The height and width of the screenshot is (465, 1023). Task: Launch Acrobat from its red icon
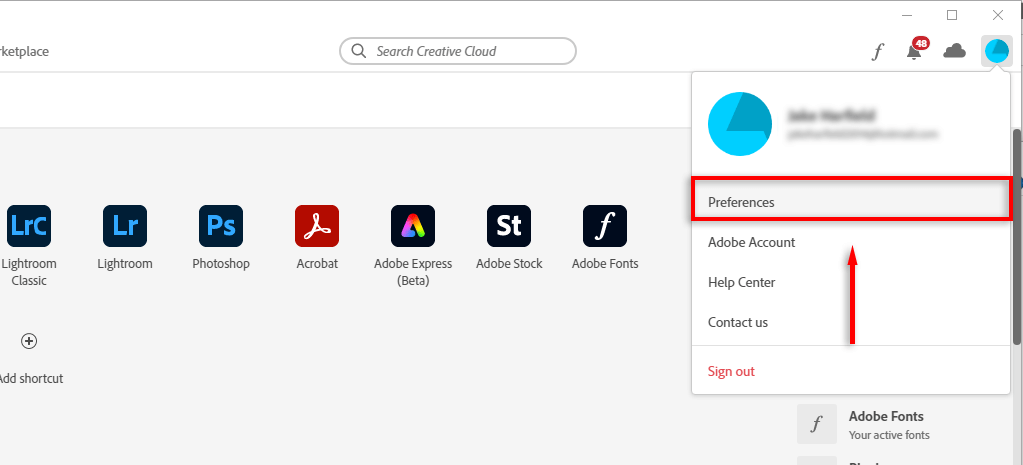(316, 226)
